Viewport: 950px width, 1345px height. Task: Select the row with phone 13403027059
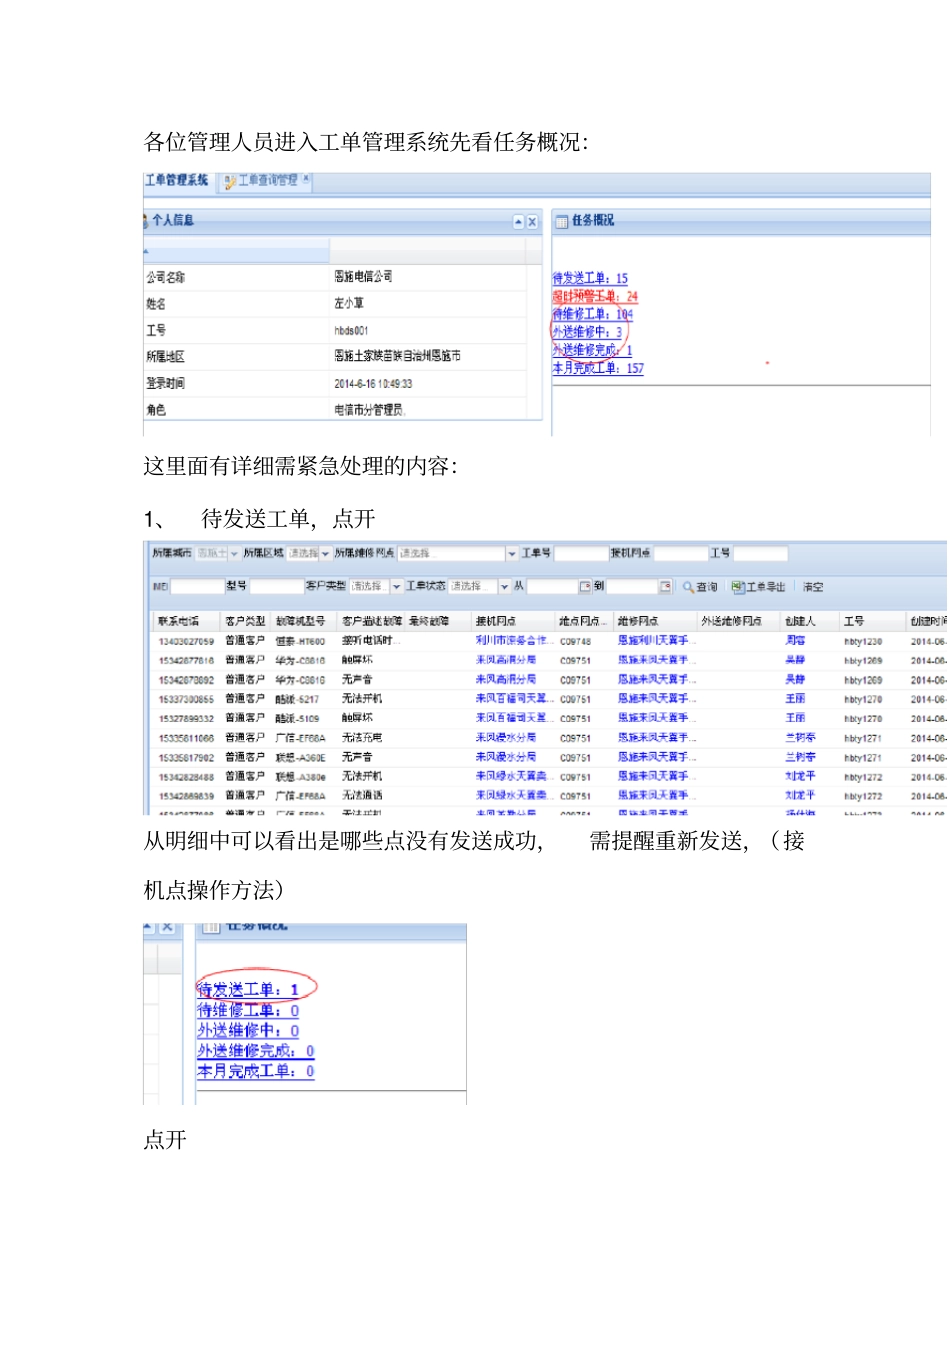click(548, 641)
